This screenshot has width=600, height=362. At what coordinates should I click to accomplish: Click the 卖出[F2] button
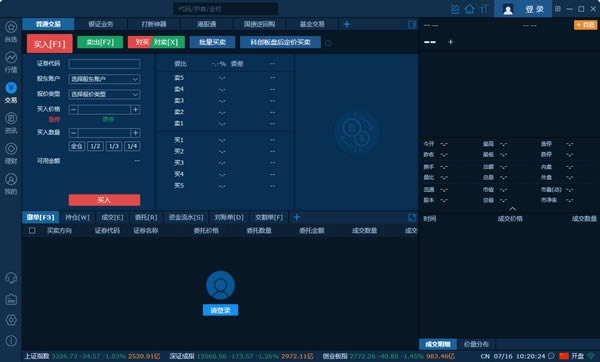(x=100, y=42)
